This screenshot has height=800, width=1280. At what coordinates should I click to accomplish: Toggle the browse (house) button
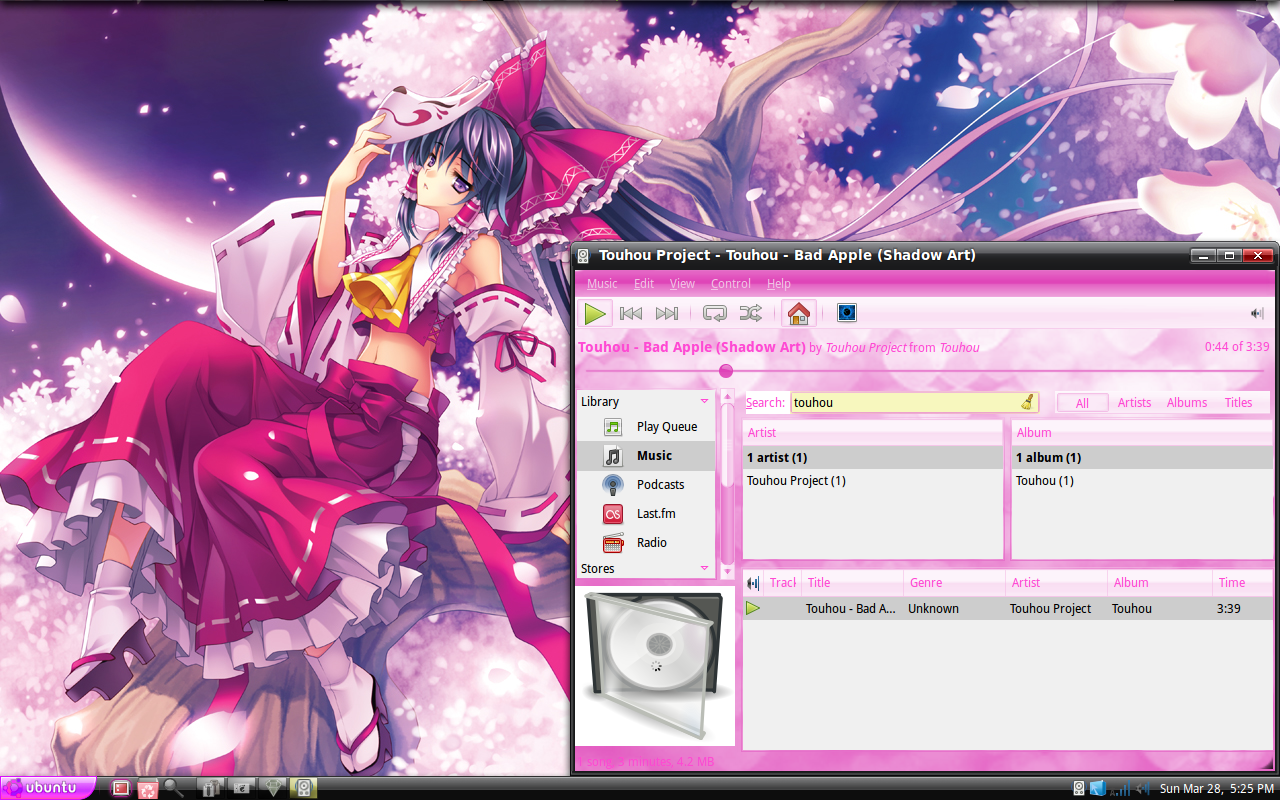798,314
